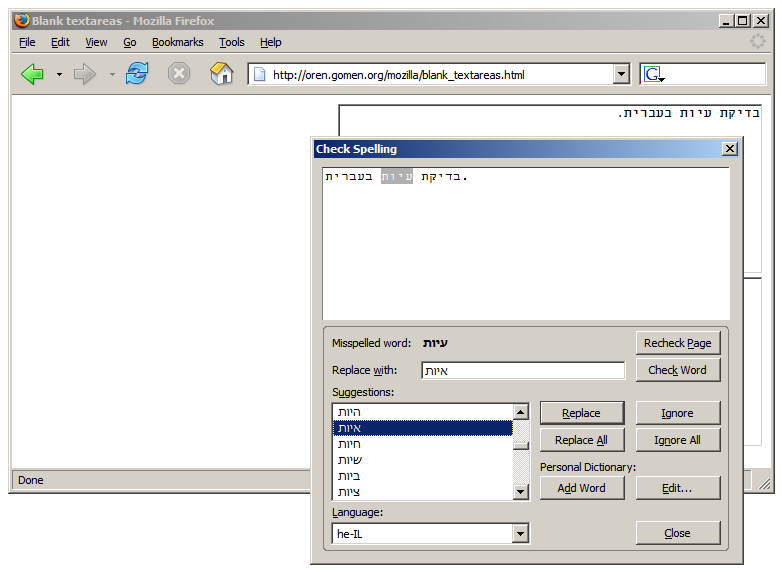Open the Help menu
The image size is (782, 572).
(270, 42)
